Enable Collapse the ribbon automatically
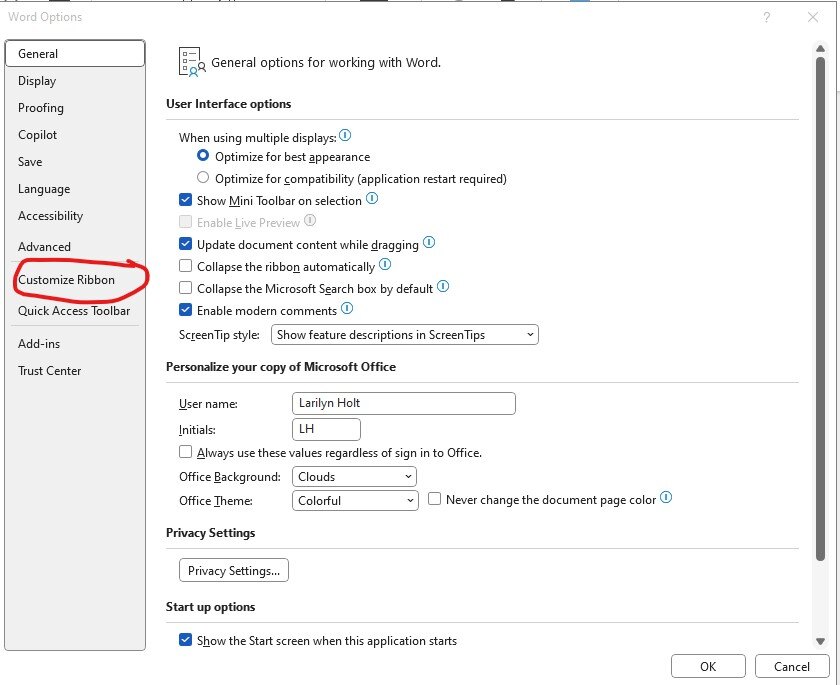 185,266
